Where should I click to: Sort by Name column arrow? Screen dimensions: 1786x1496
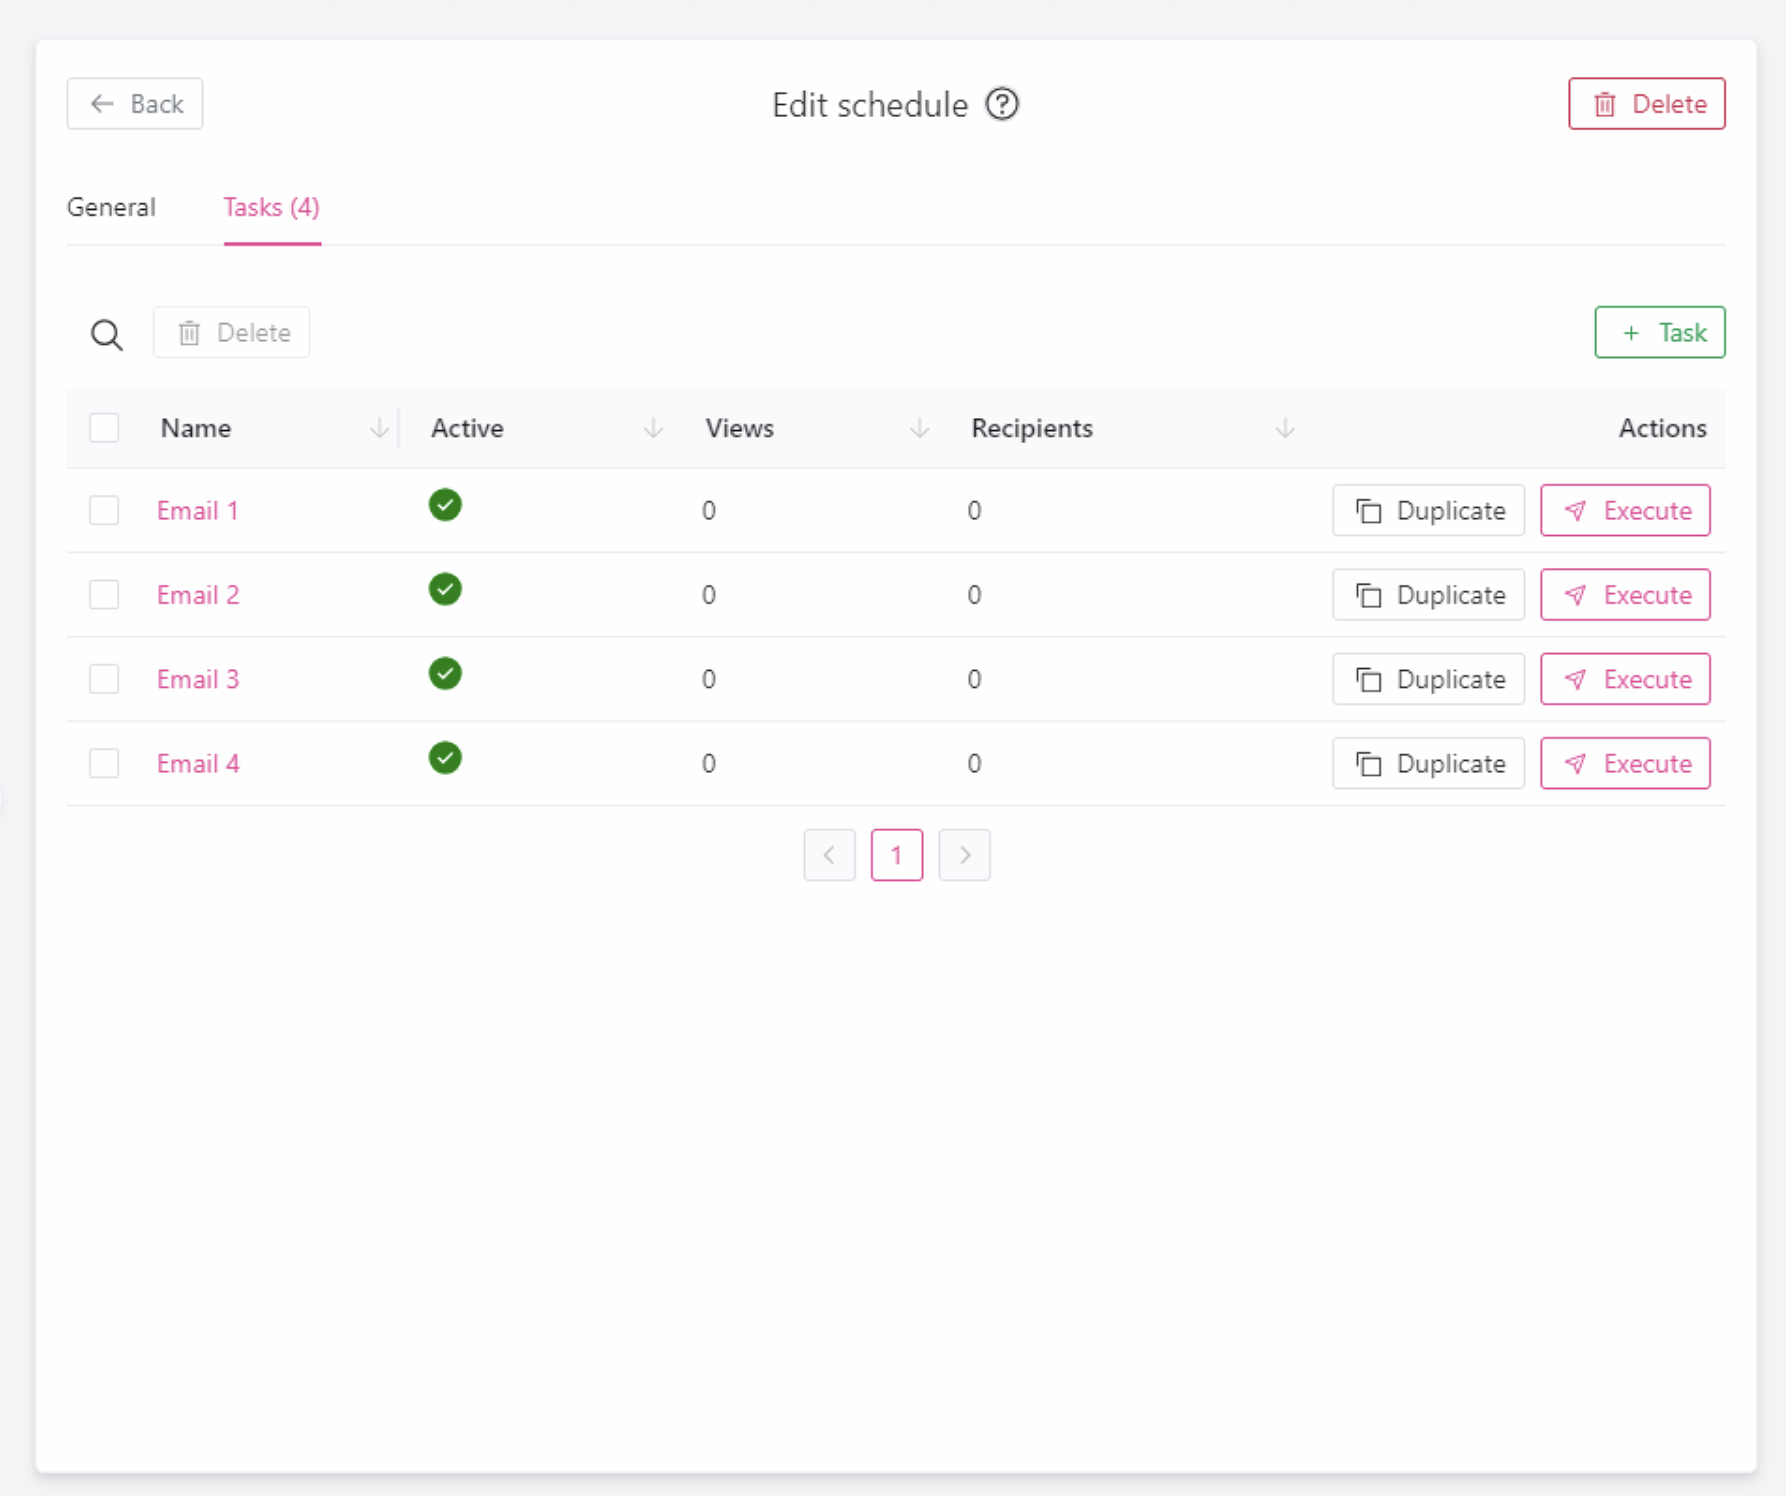(379, 429)
